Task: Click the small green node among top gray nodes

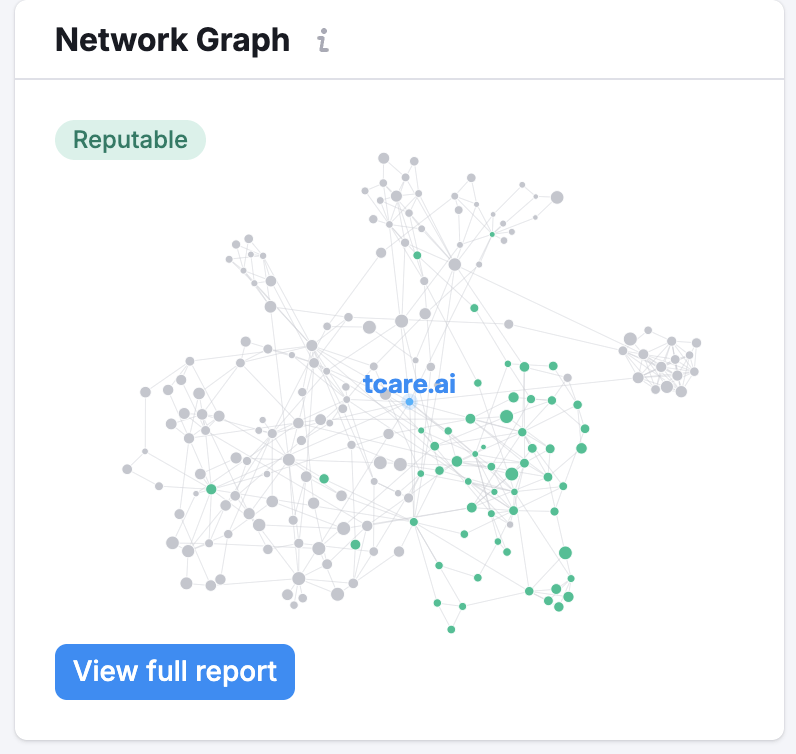Action: 492,235
